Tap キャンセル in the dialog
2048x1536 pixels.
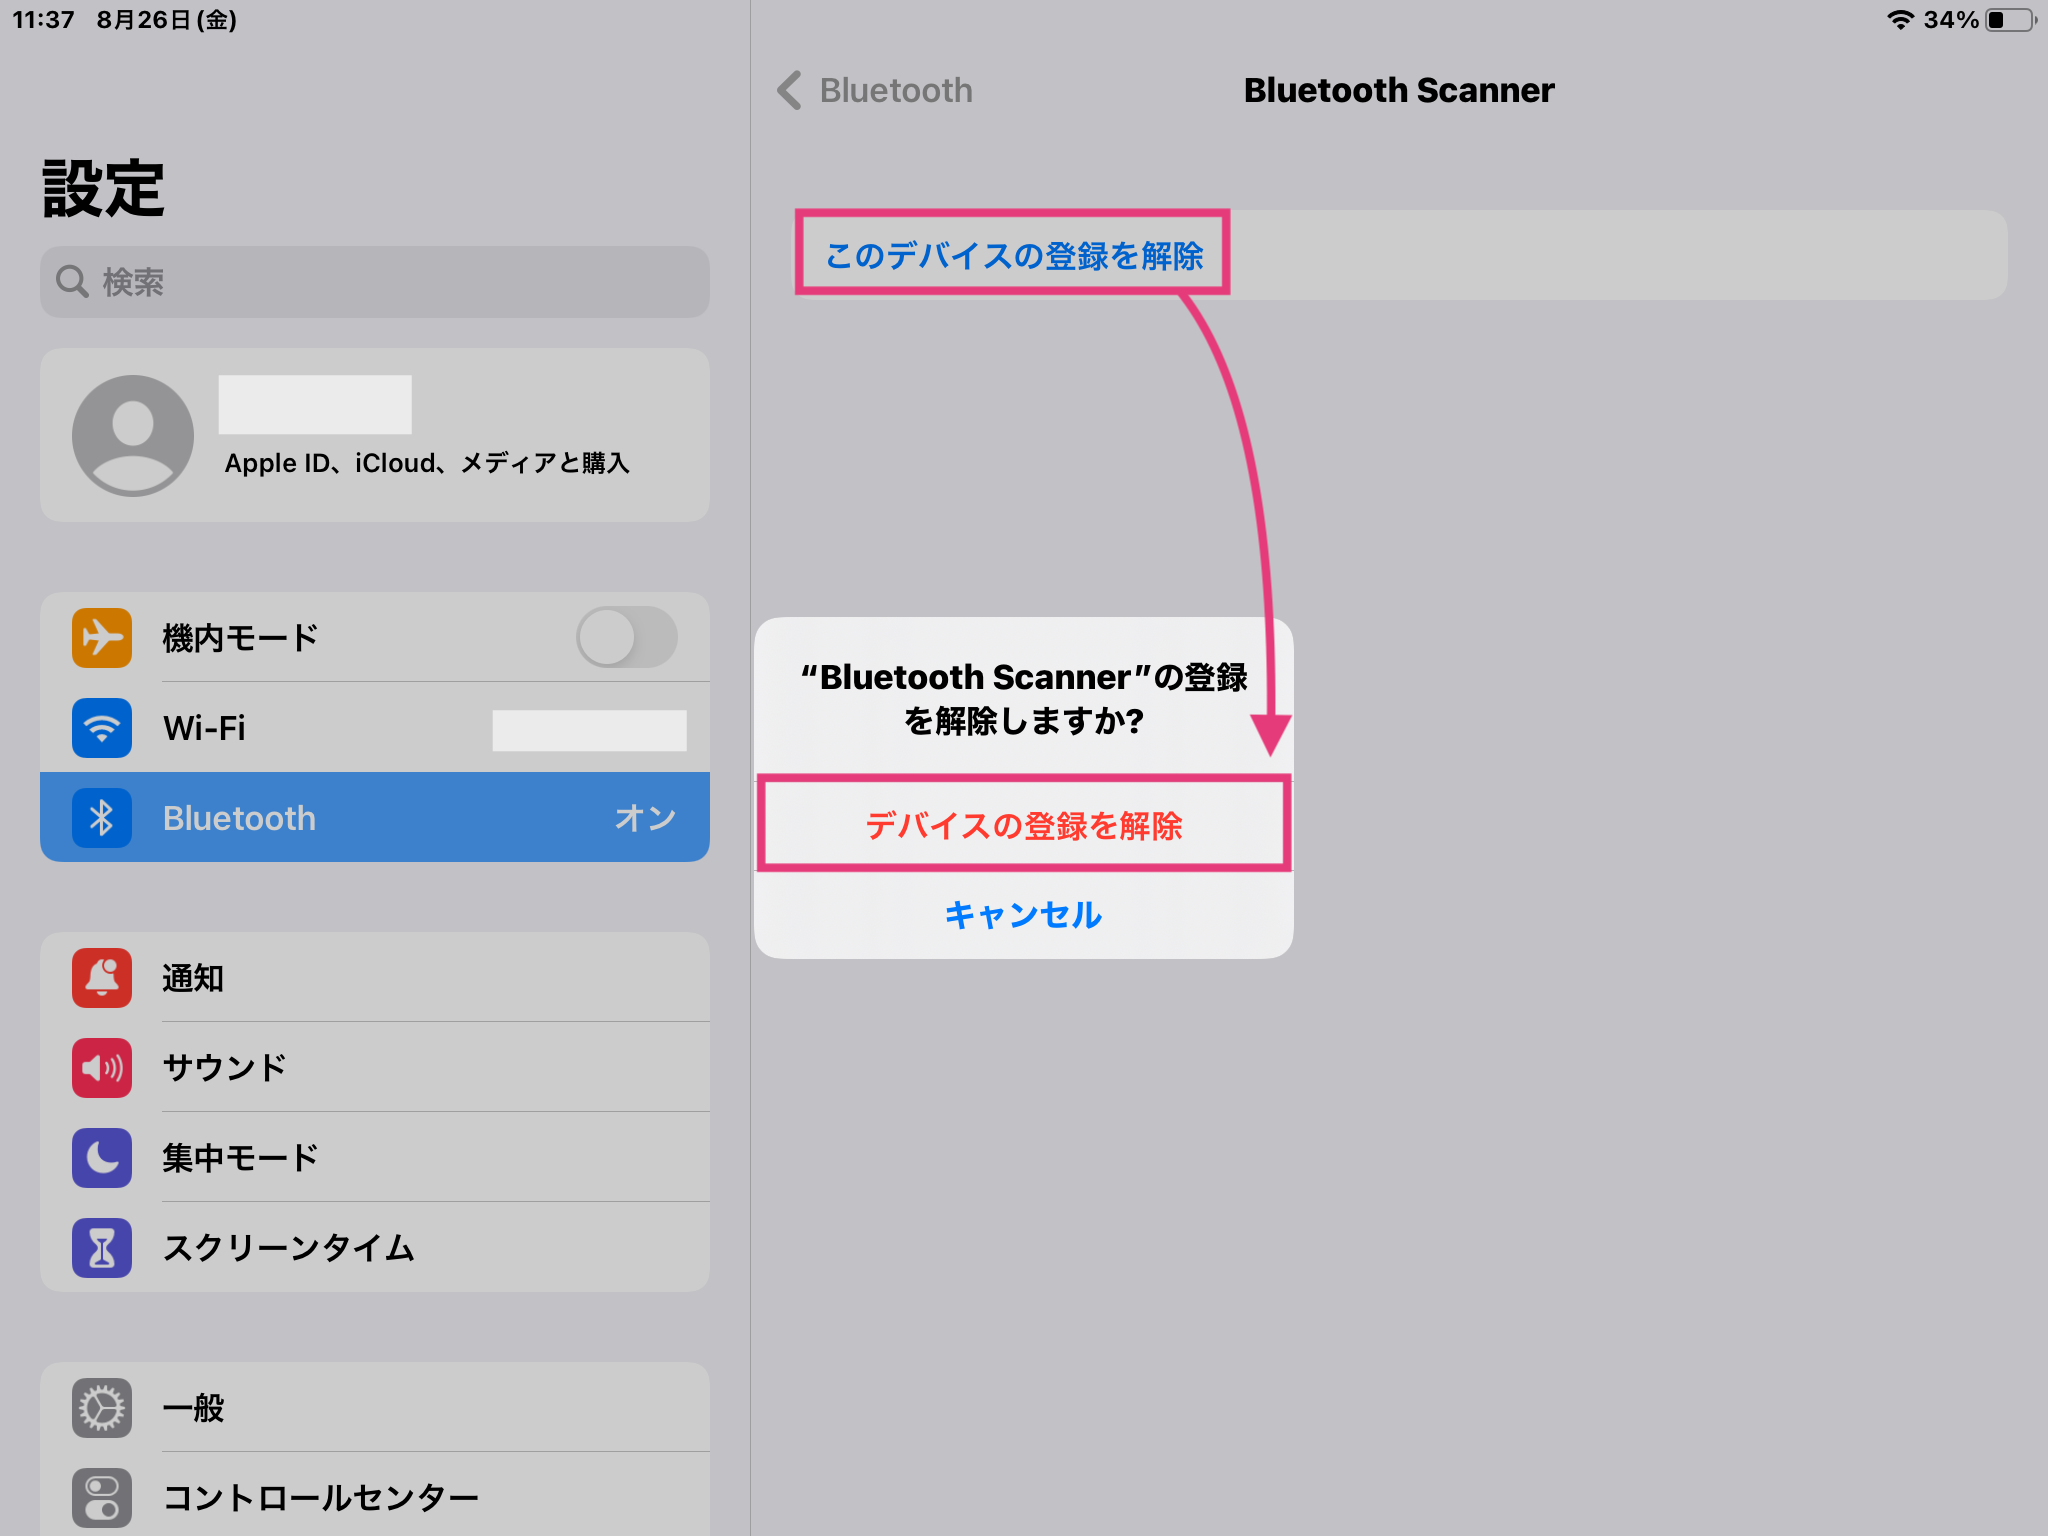pyautogui.click(x=1024, y=914)
